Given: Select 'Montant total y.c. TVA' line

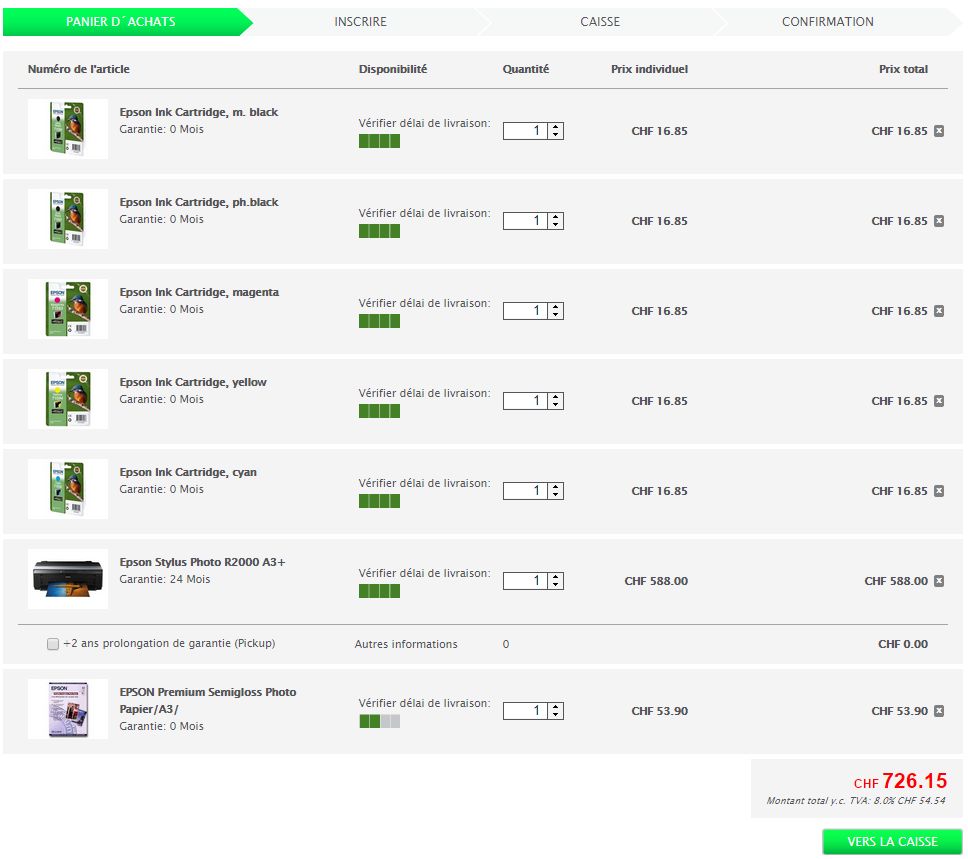Looking at the screenshot, I should [x=856, y=801].
